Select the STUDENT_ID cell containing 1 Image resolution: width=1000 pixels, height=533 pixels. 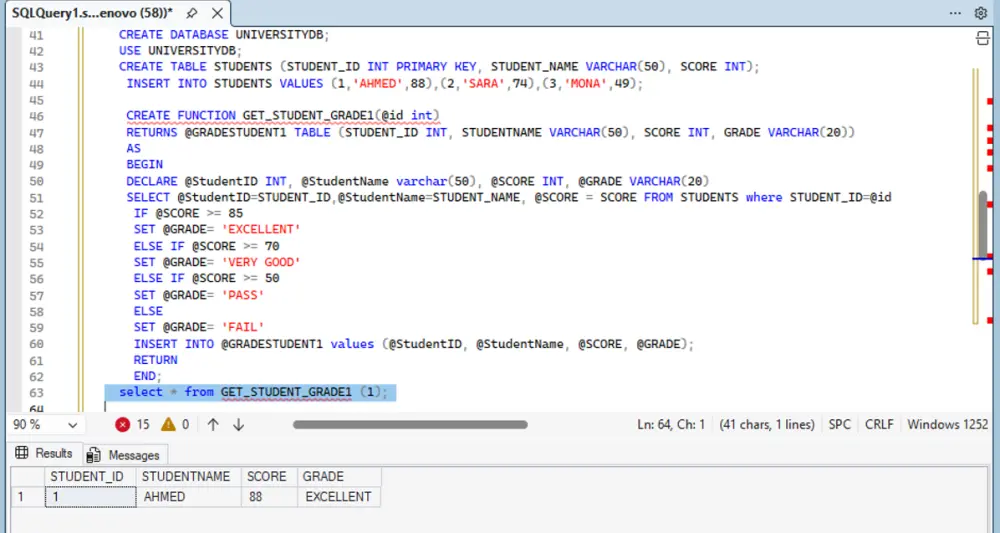point(90,497)
